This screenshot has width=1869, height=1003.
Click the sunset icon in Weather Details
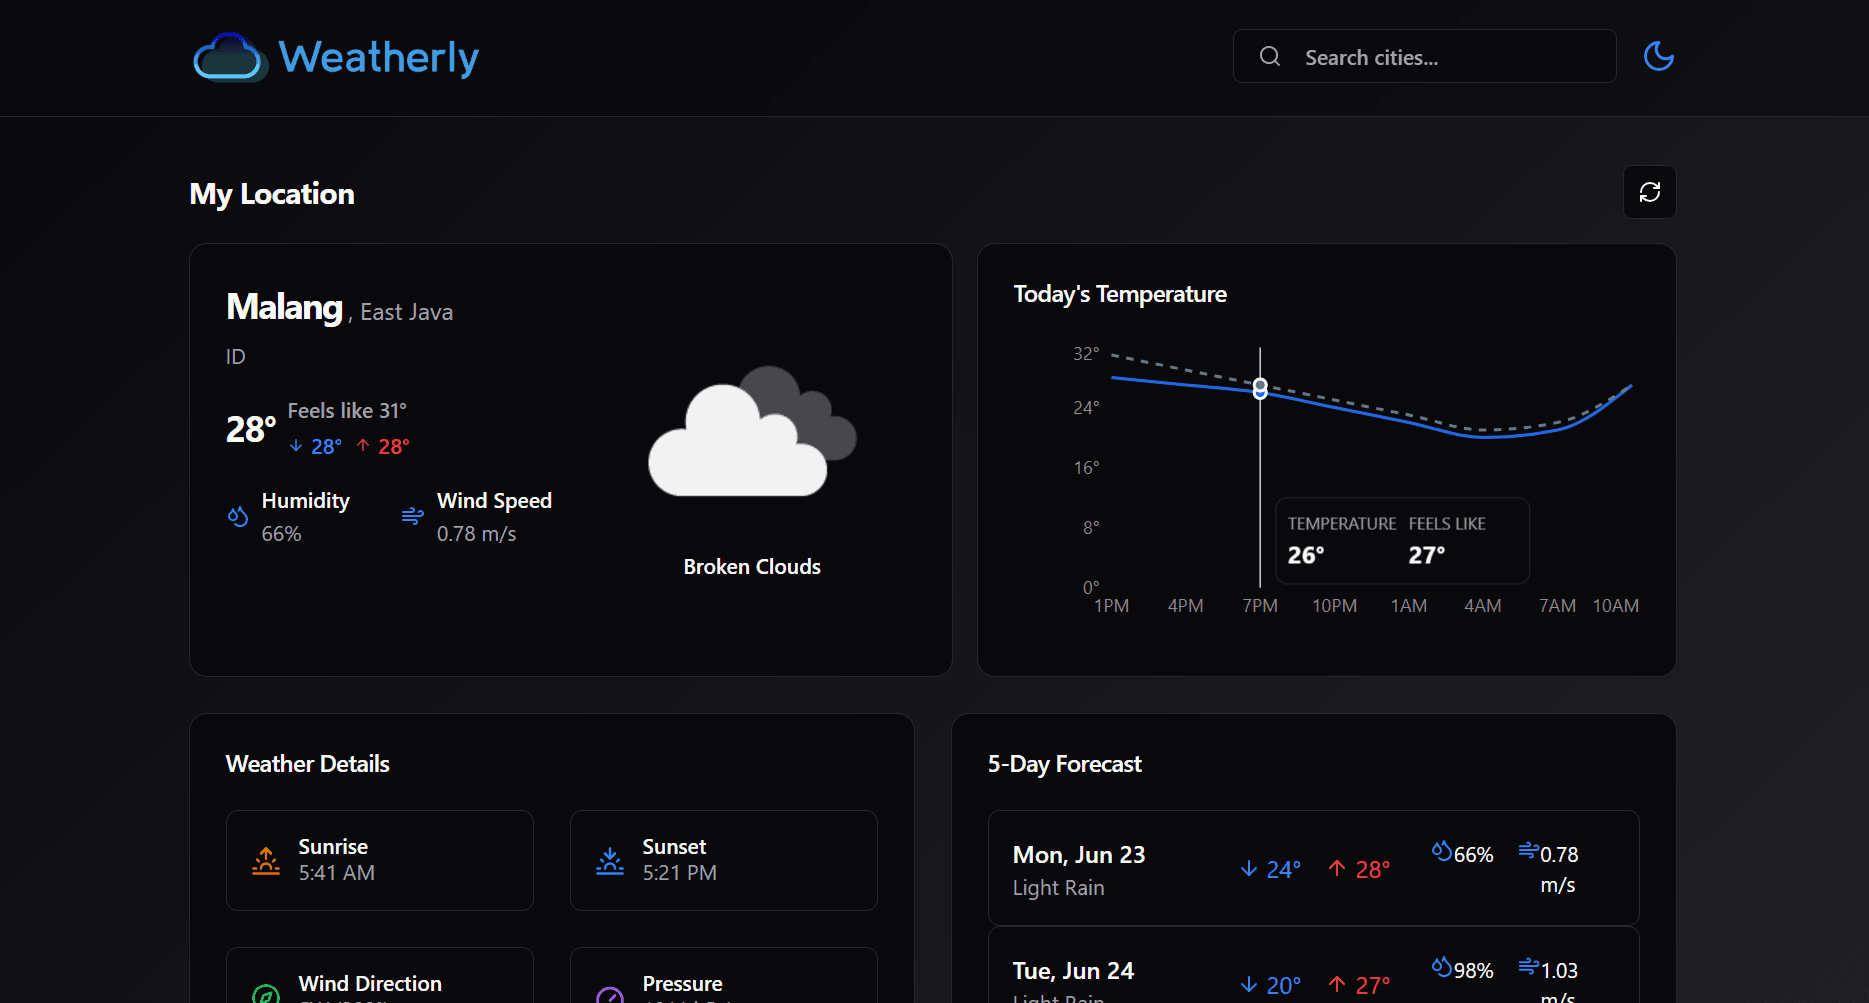coord(608,860)
